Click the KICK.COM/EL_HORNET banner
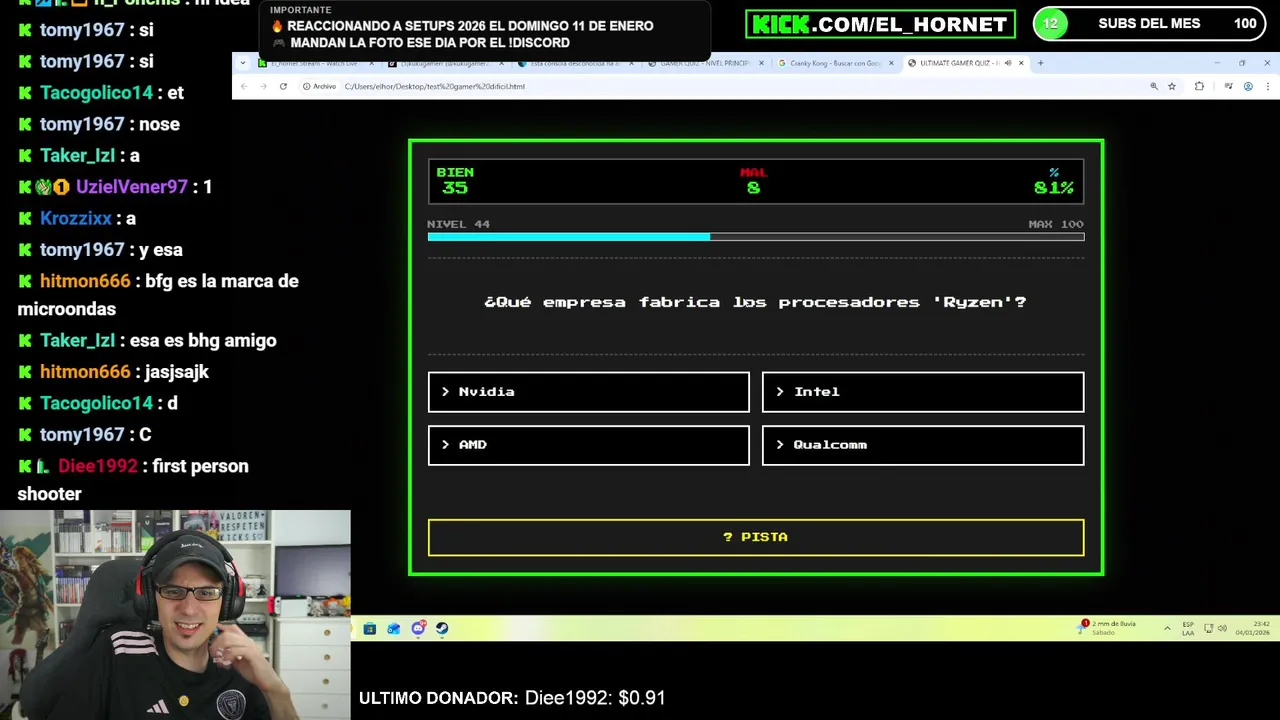 [x=880, y=24]
